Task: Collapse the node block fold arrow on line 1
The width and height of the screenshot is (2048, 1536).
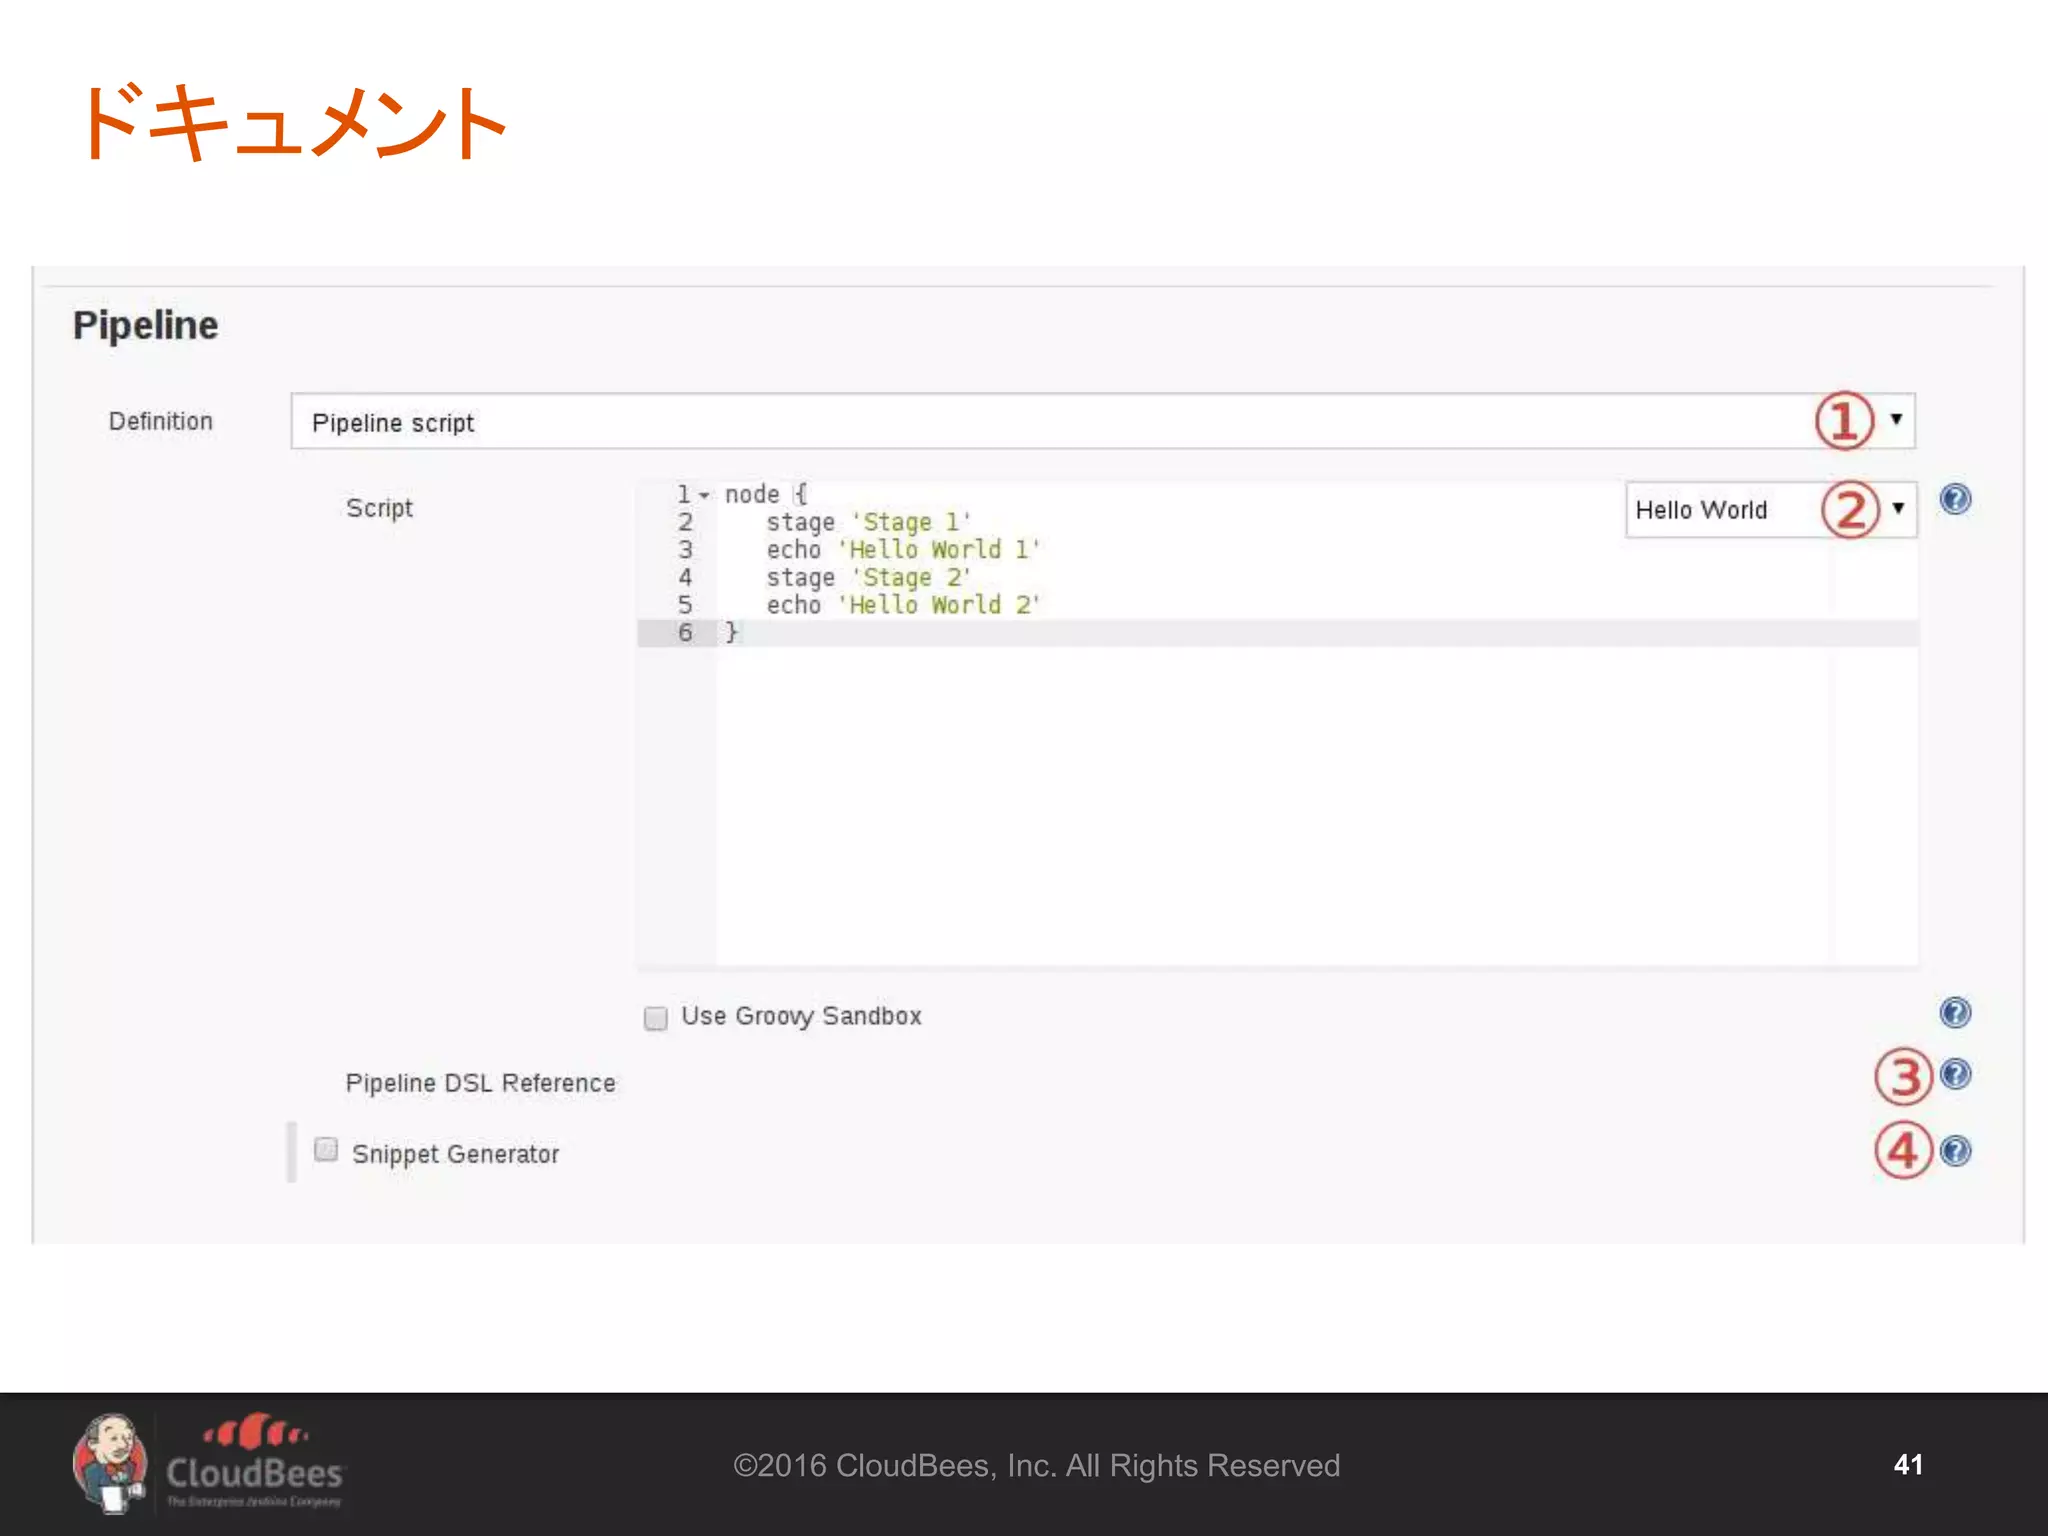Action: (704, 496)
